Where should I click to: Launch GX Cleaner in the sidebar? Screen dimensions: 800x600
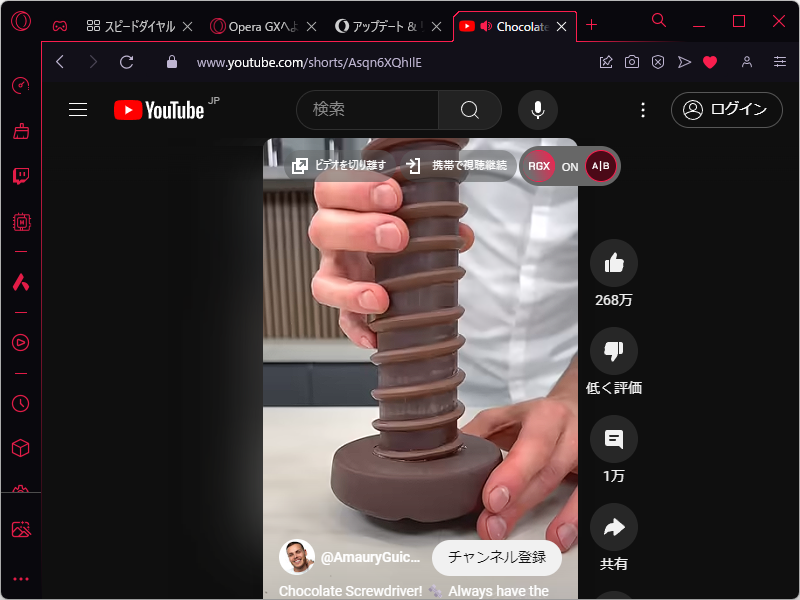tap(21, 131)
